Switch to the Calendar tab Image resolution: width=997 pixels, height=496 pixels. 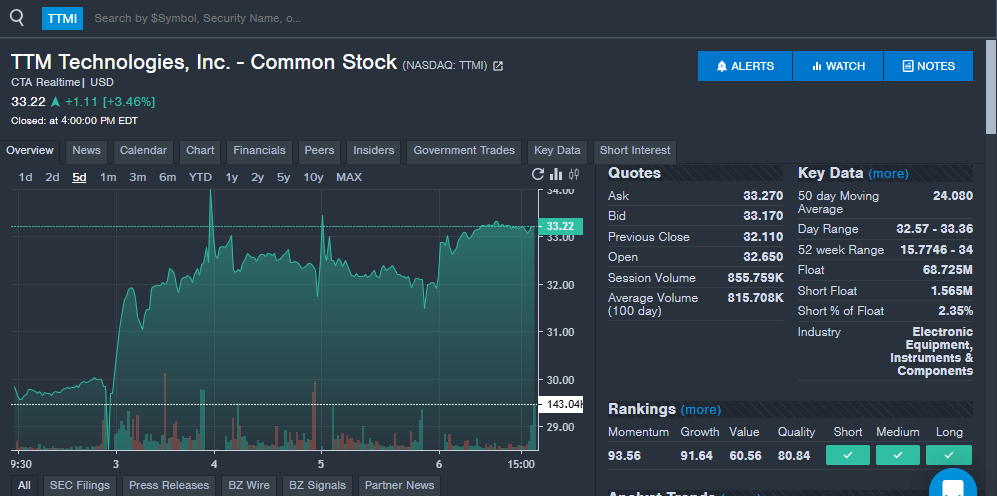click(143, 151)
